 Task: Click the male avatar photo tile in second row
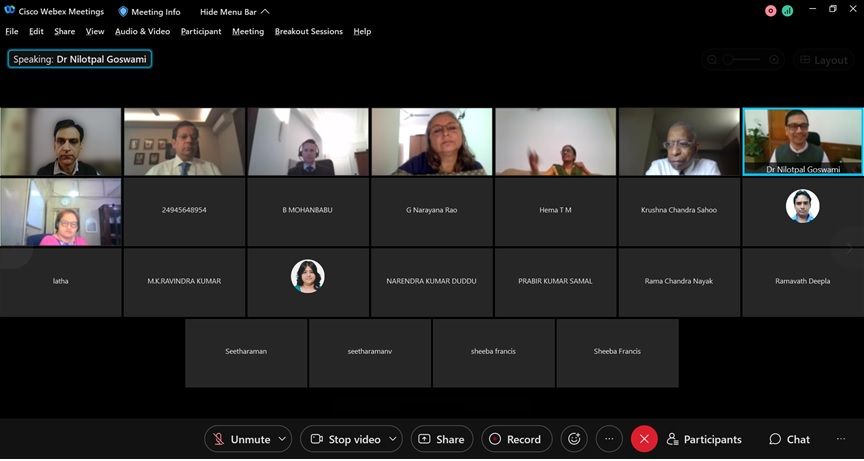pos(803,212)
